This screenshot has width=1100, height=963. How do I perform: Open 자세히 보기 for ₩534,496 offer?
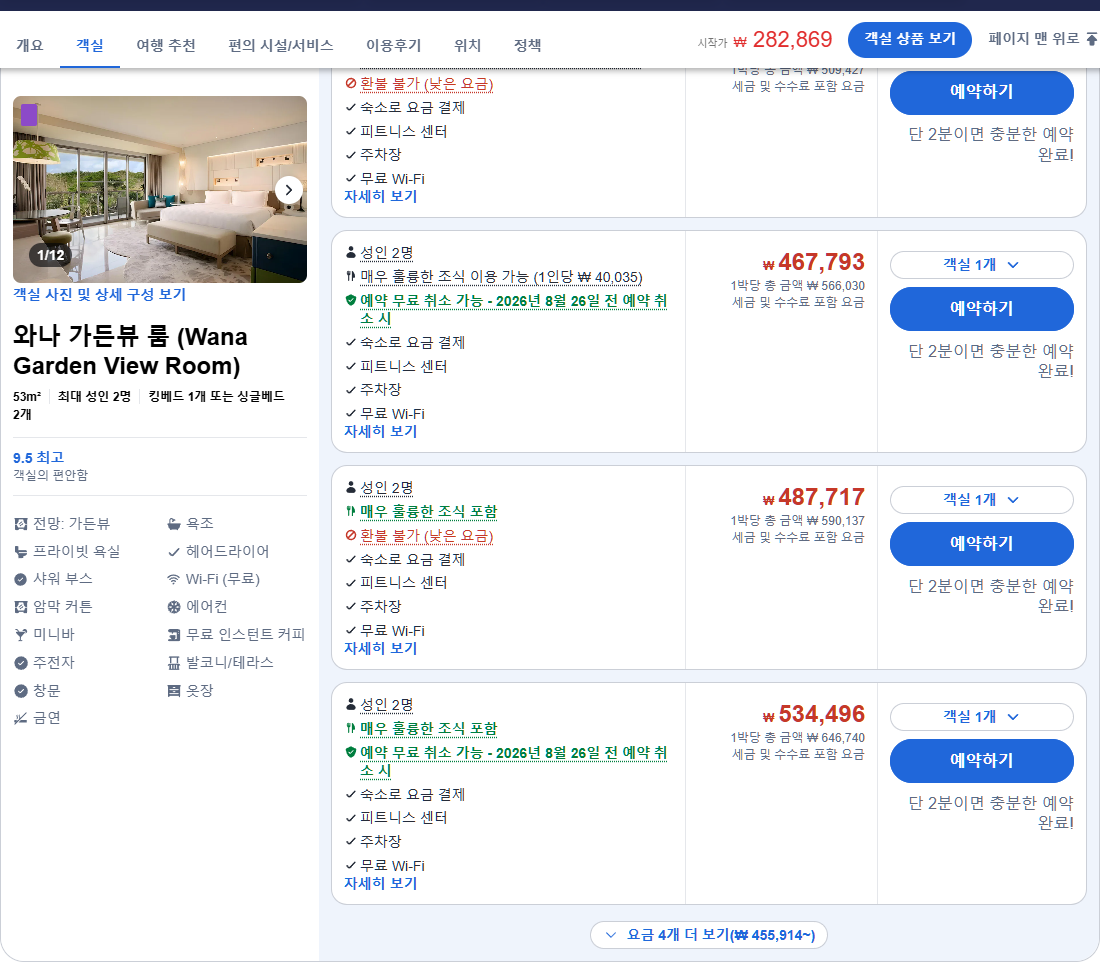[x=380, y=883]
